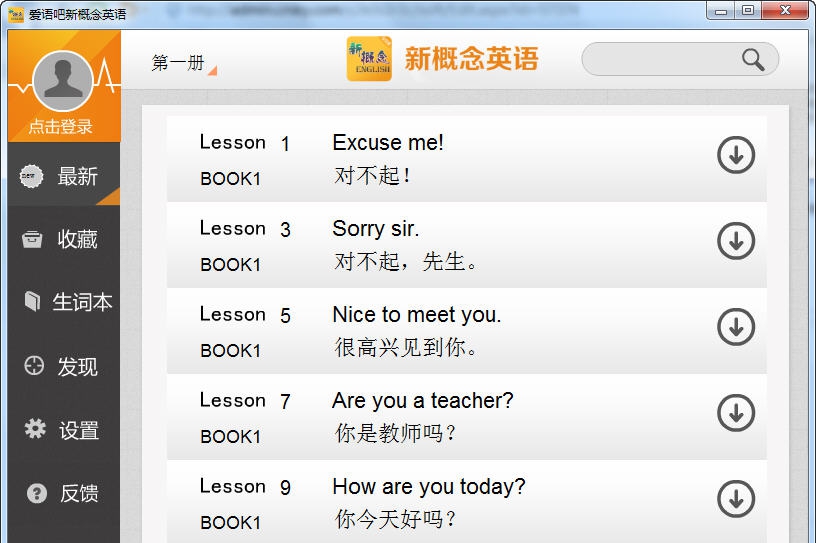Click BOOK1 under Lesson 9
Screen dimensions: 816x543
pyautogui.click(x=230, y=522)
